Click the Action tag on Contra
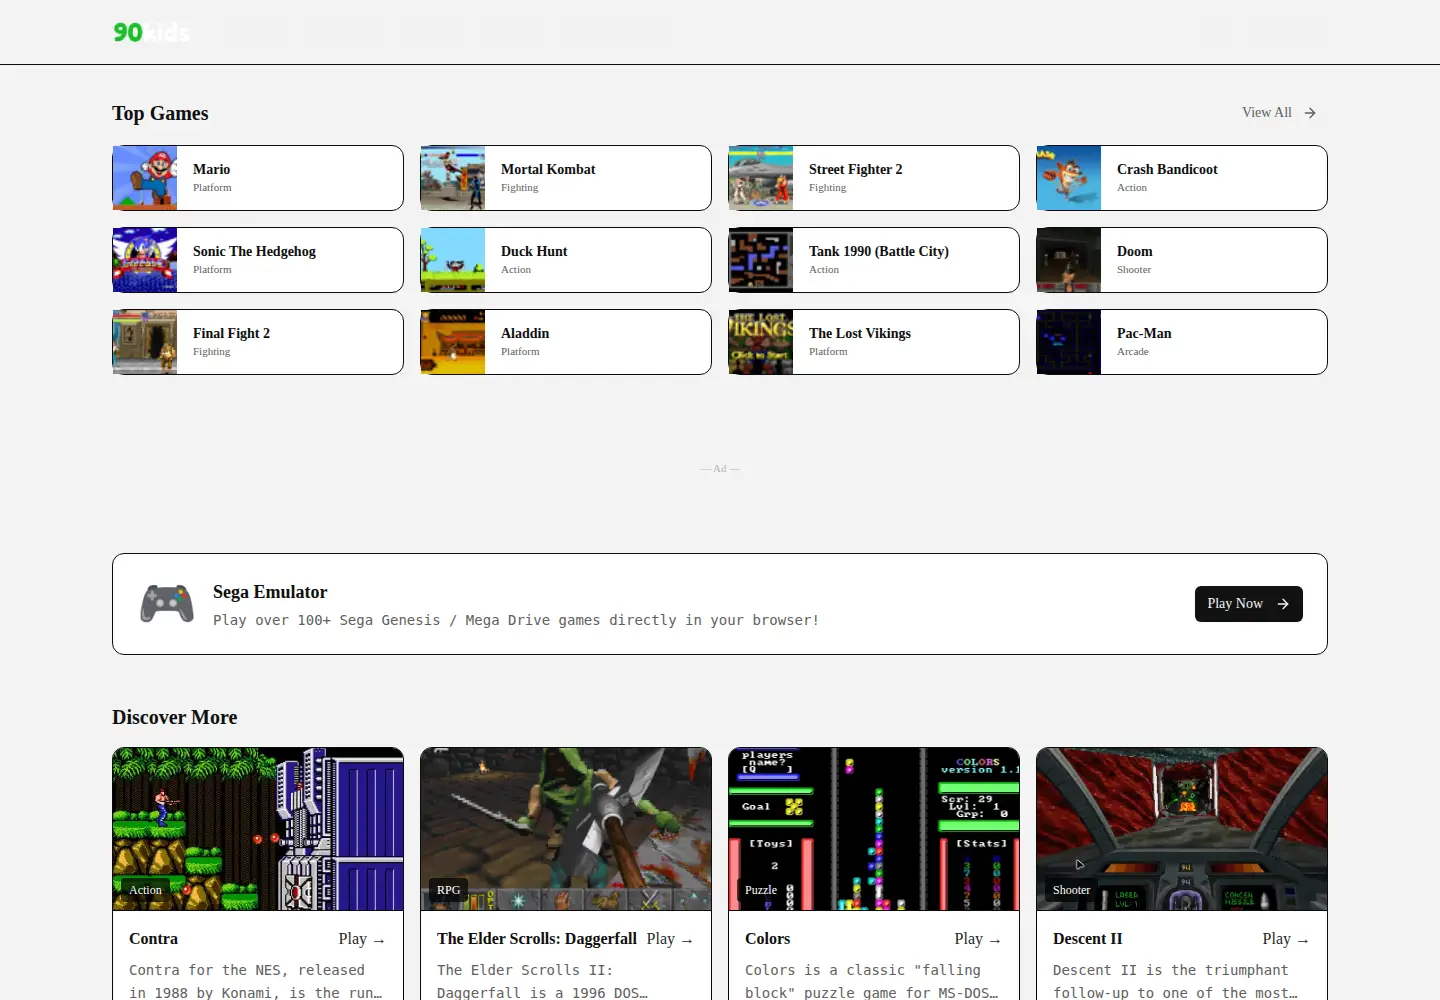This screenshot has width=1440, height=1000. coord(145,890)
